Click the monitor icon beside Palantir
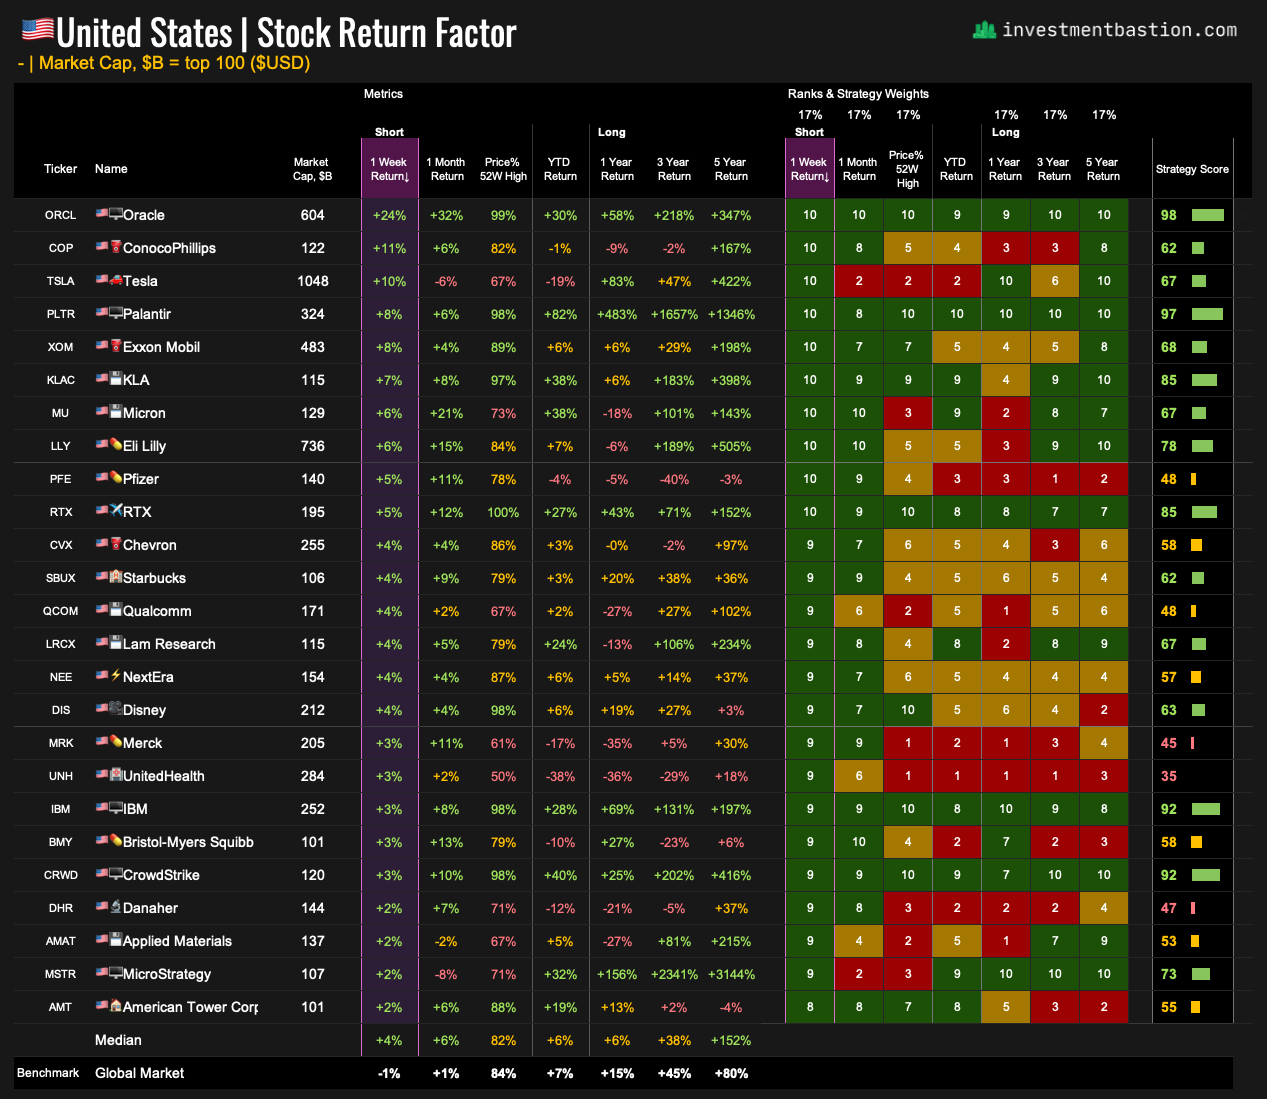The image size is (1267, 1099). (116, 313)
